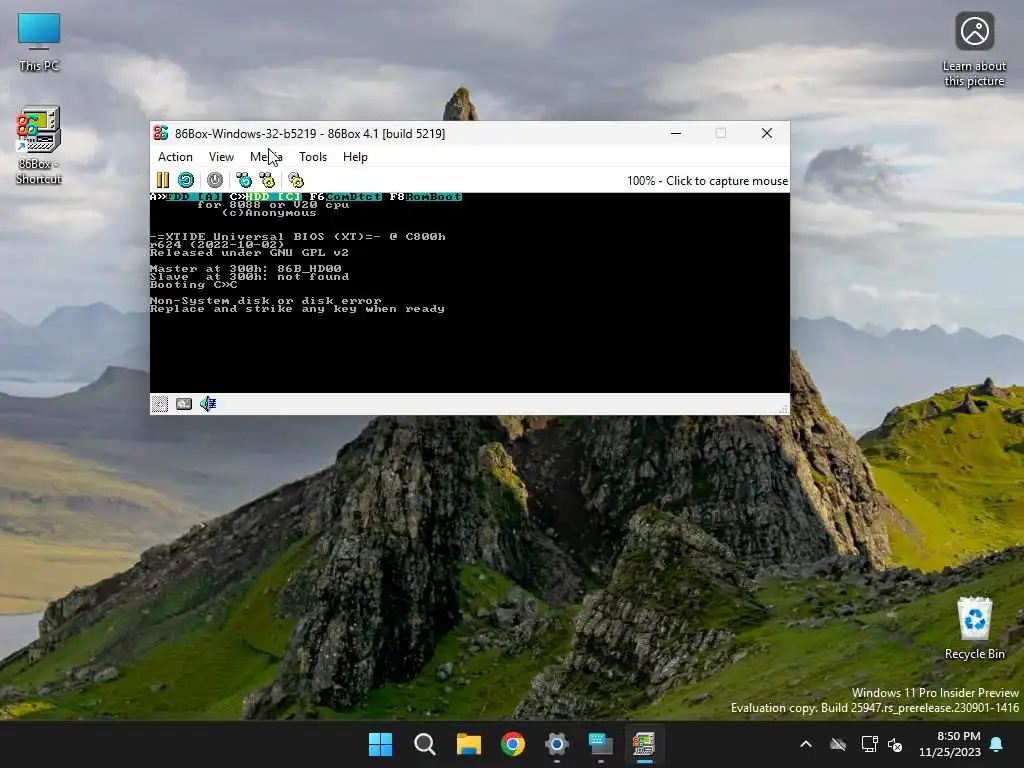Select the This PC desktop icon

[x=39, y=42]
